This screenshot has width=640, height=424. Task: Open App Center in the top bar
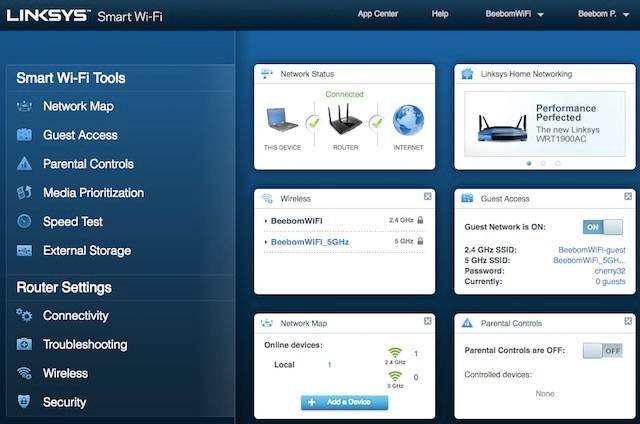(379, 15)
